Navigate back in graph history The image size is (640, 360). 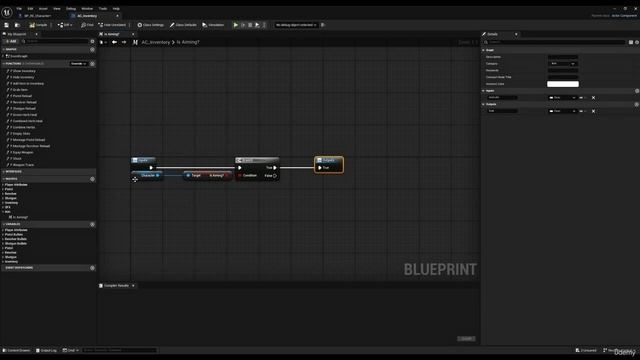(114, 42)
